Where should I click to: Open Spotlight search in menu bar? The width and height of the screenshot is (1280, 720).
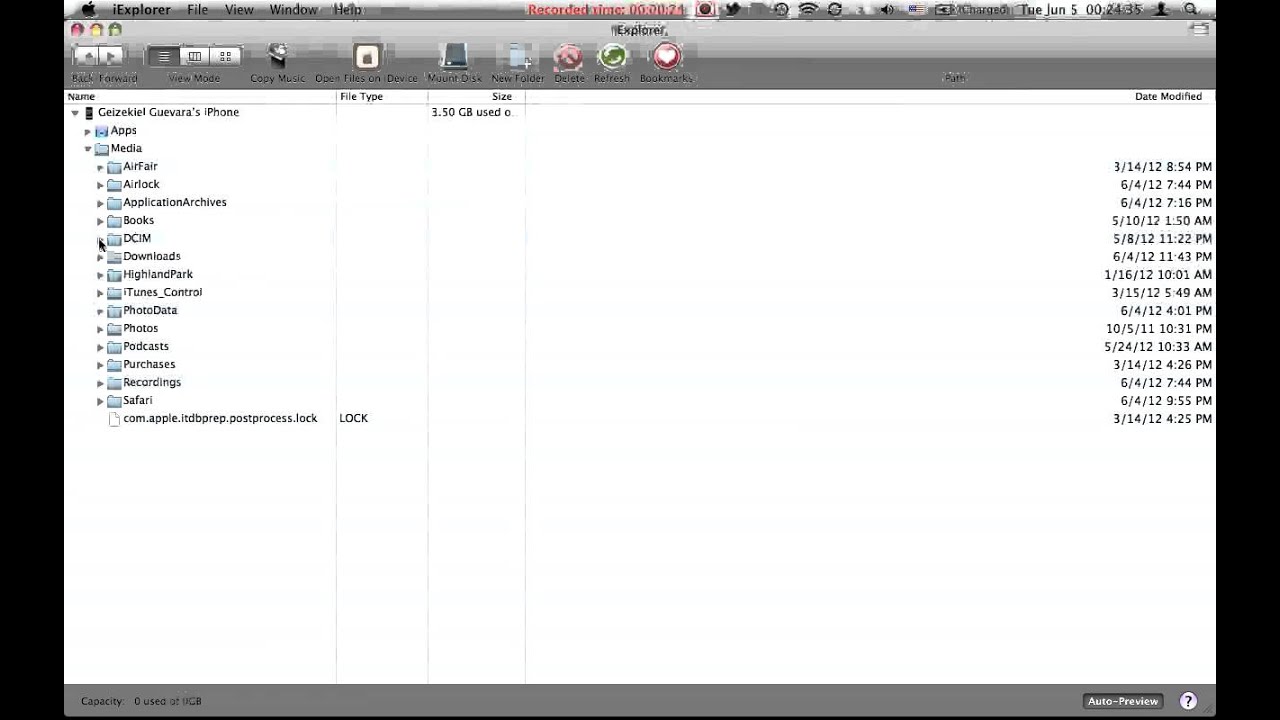(x=1190, y=9)
